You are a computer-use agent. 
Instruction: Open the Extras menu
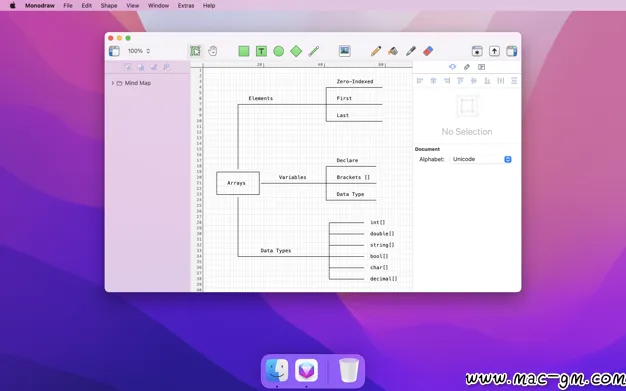(186, 6)
